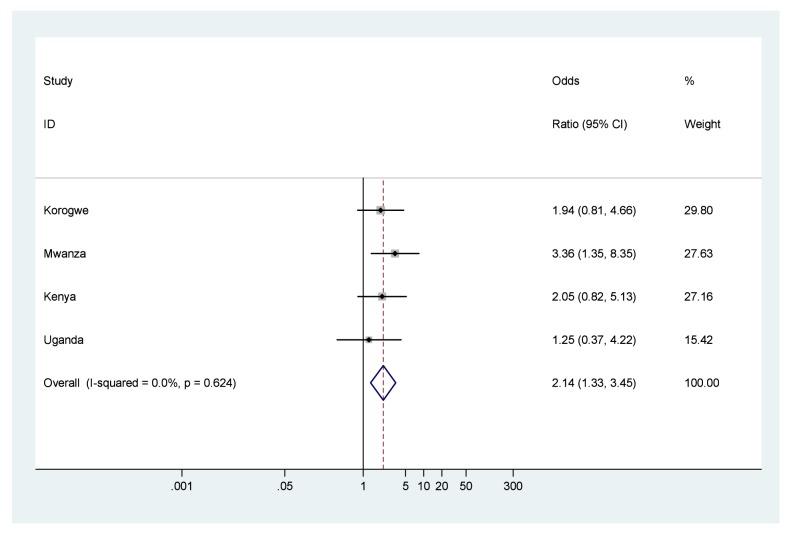This screenshot has height=539, width=787.
Task: Click the .001 axis tick label
Action: click(181, 486)
